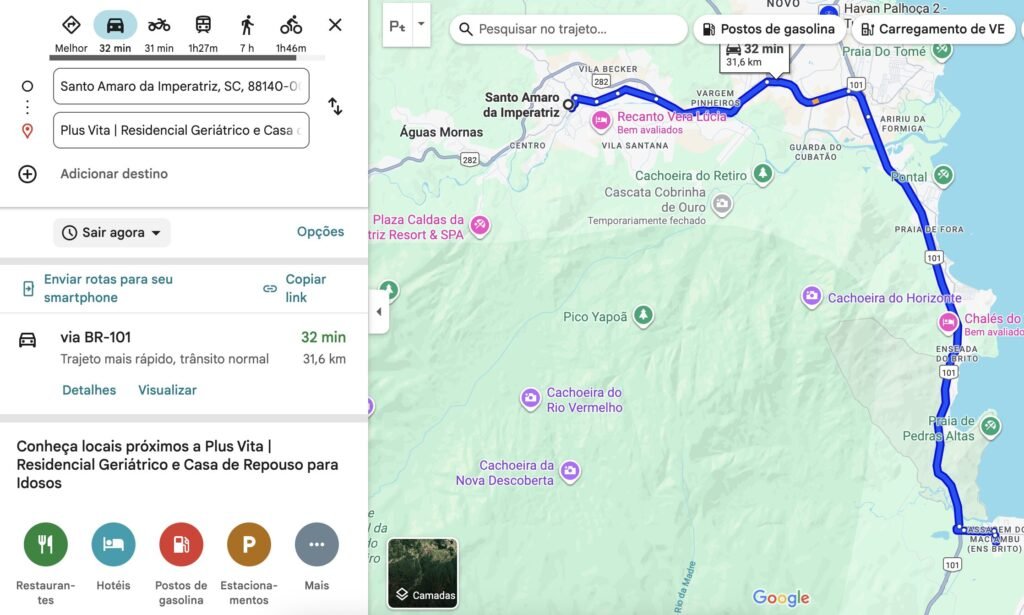Screen dimensions: 1024x615
Task: Select the Carregamento de VE chip
Action: point(932,29)
